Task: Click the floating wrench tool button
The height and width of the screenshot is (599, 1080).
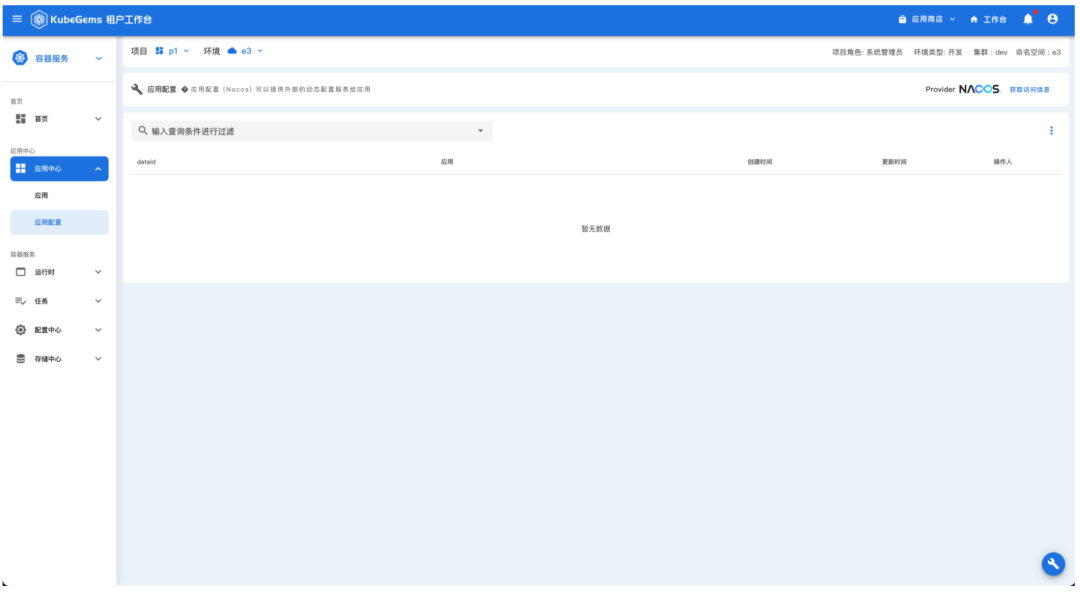Action: click(1053, 564)
